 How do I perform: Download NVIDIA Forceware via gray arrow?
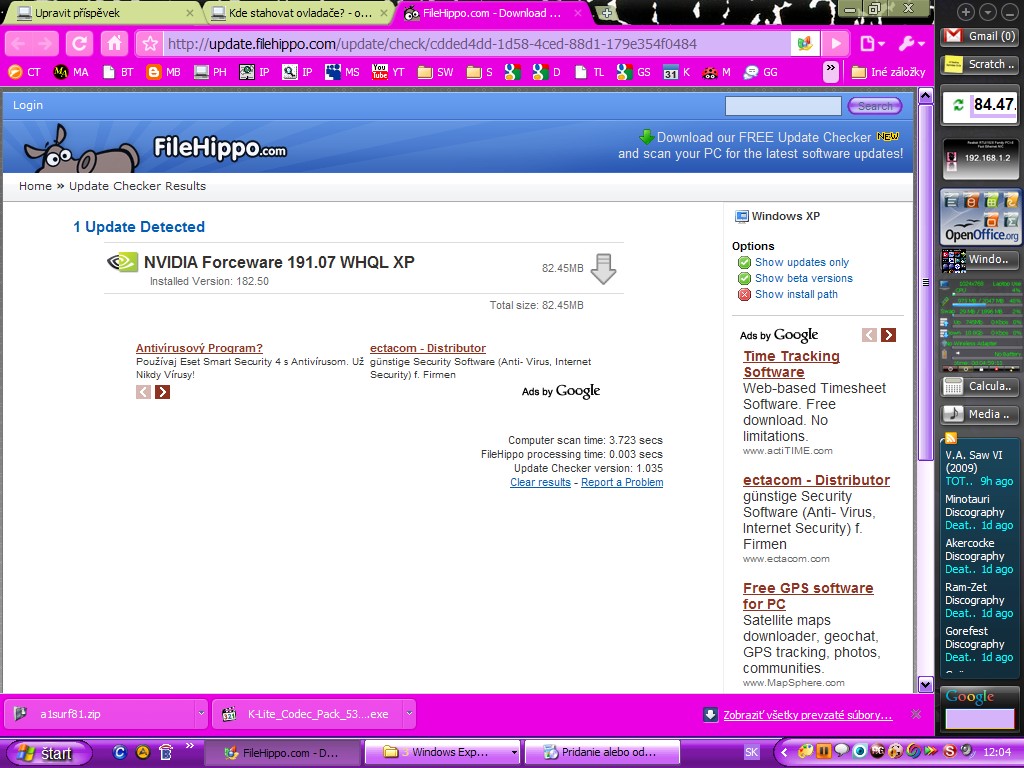click(603, 268)
